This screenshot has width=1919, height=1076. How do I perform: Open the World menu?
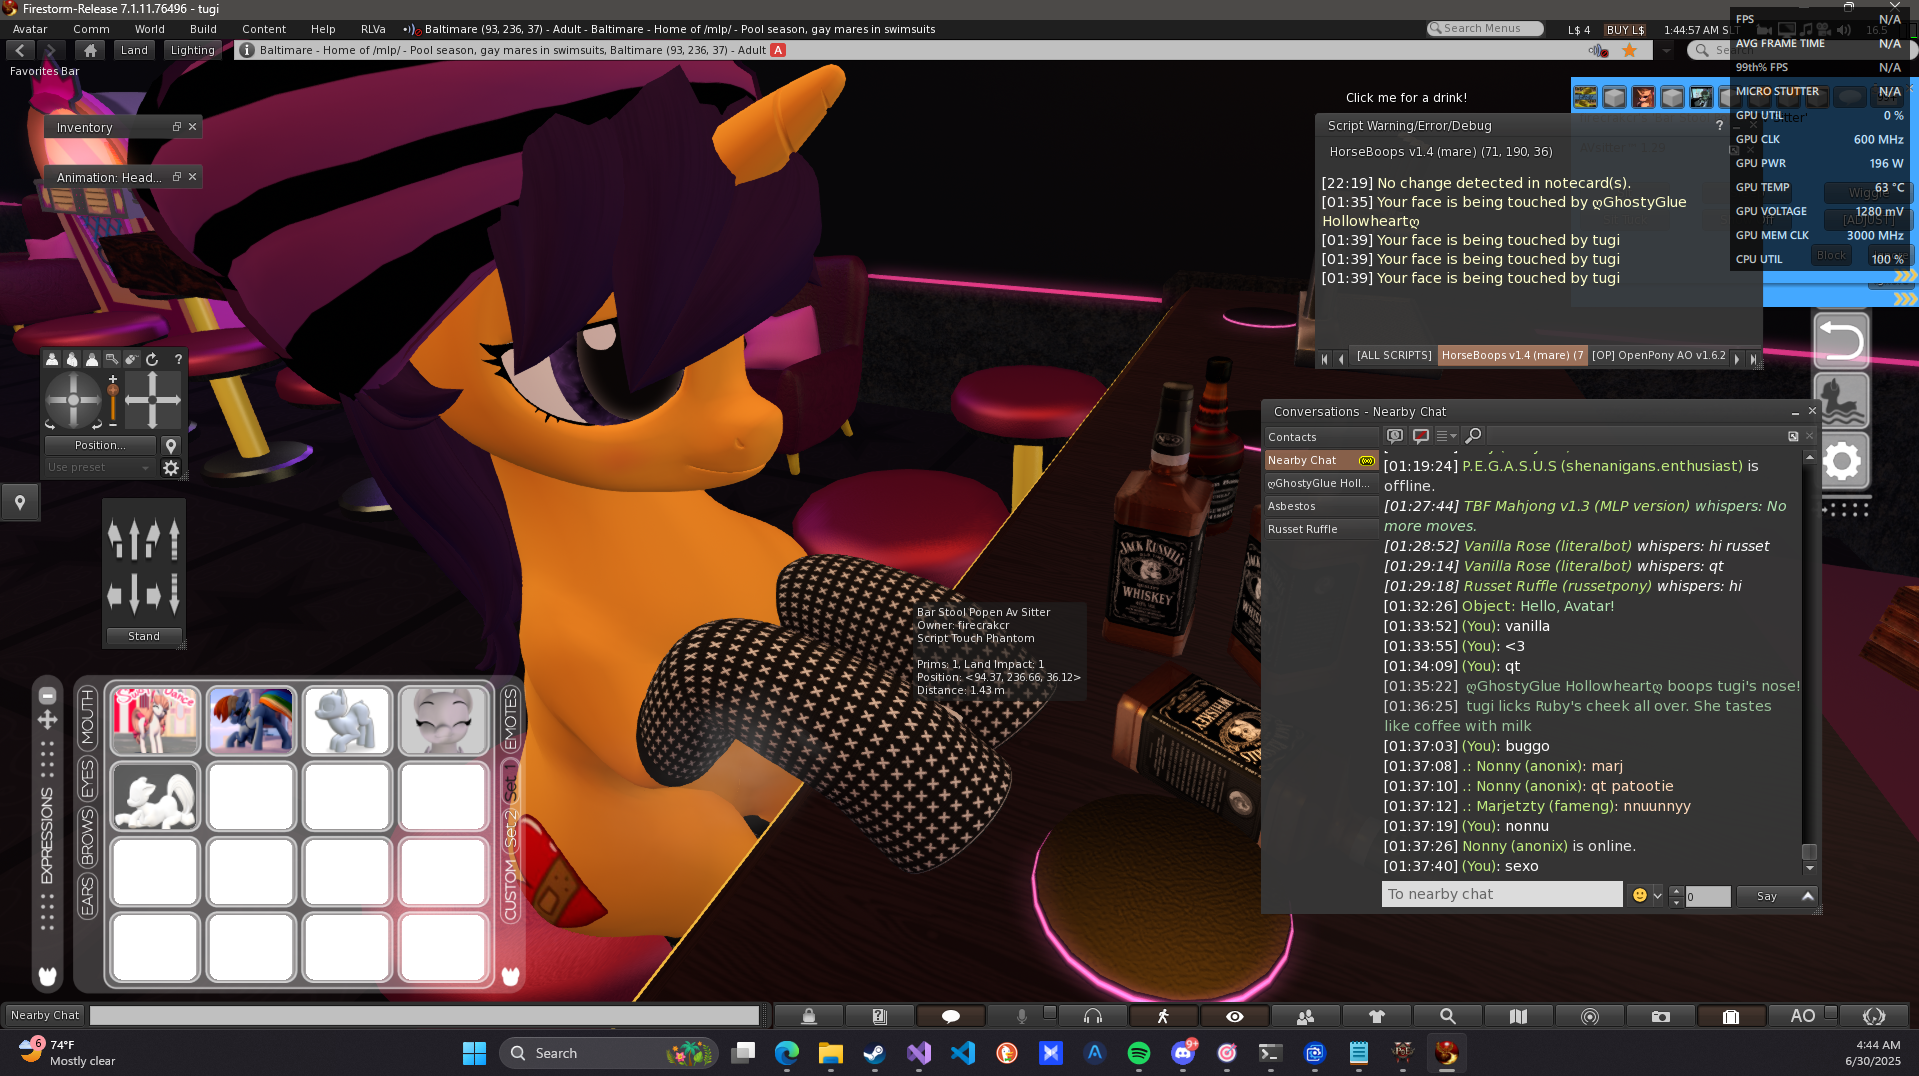click(x=150, y=29)
